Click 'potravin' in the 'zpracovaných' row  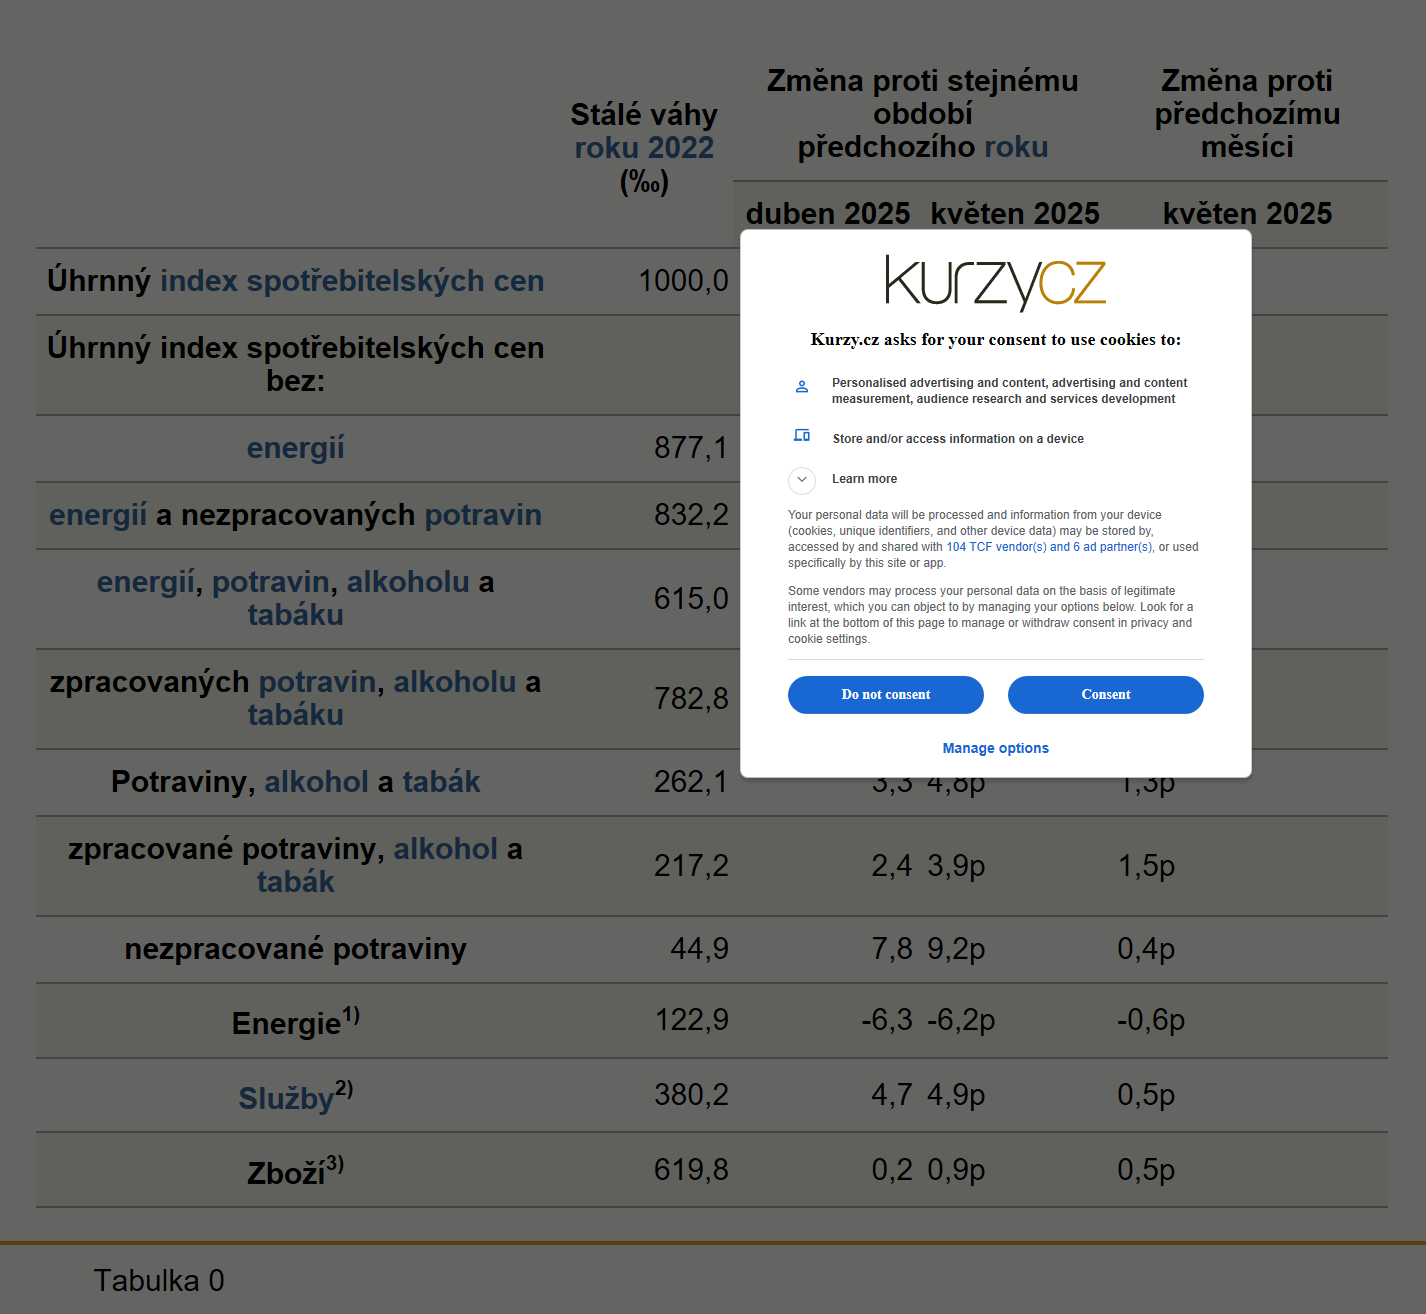[317, 682]
